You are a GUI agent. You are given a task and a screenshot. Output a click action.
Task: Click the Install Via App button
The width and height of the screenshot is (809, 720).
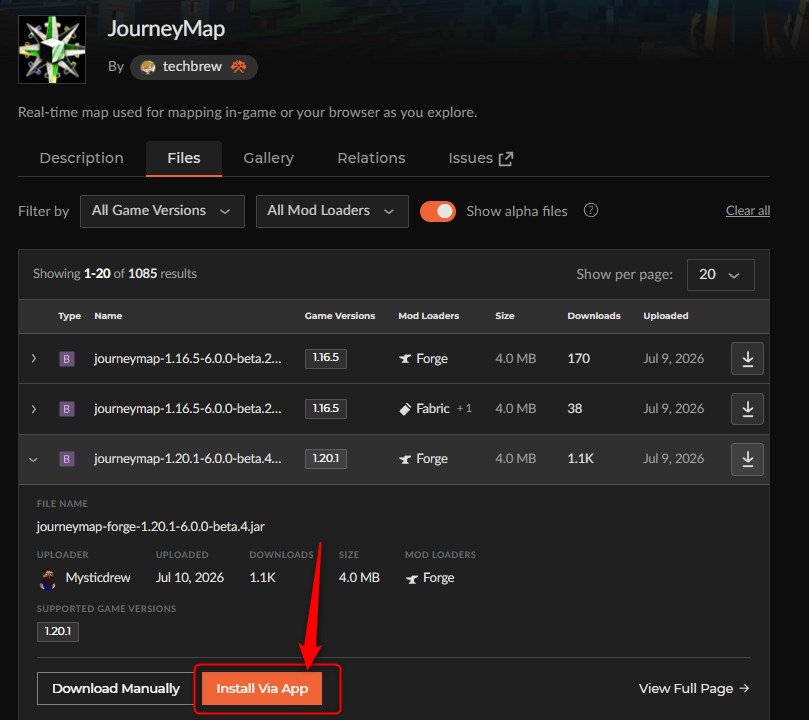(262, 689)
